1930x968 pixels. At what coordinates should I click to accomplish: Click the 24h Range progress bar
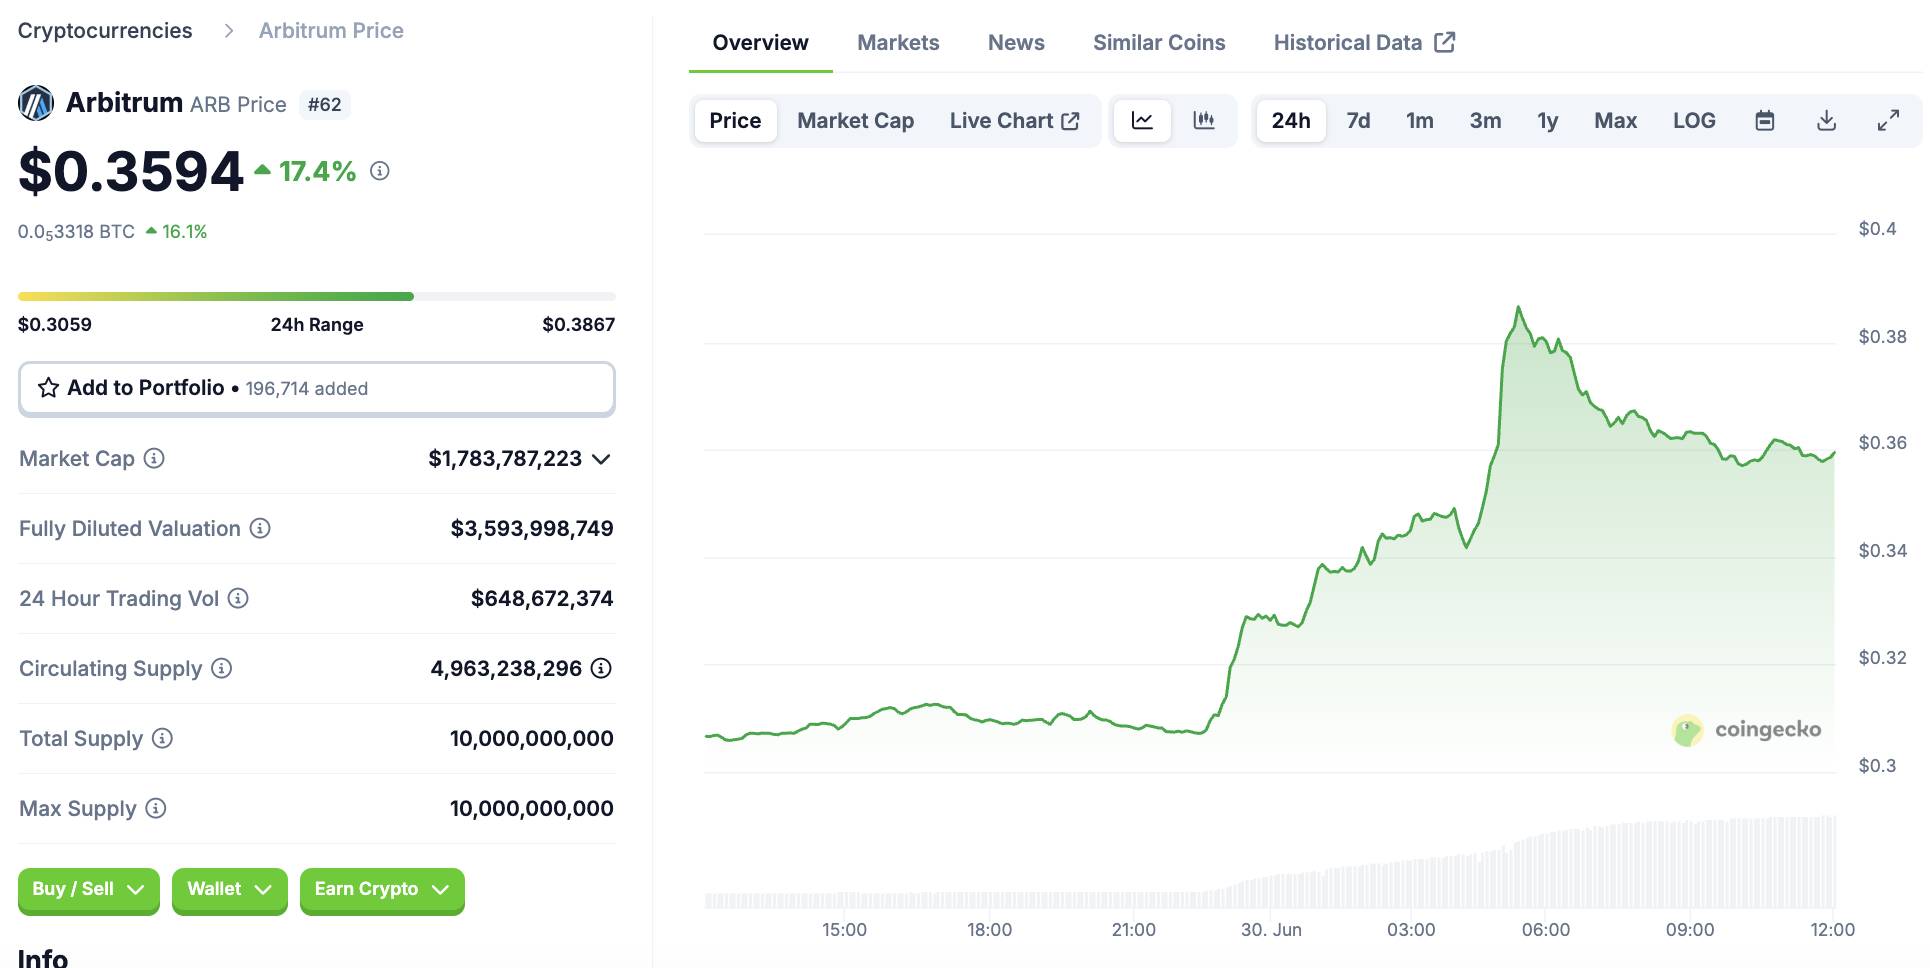point(316,296)
